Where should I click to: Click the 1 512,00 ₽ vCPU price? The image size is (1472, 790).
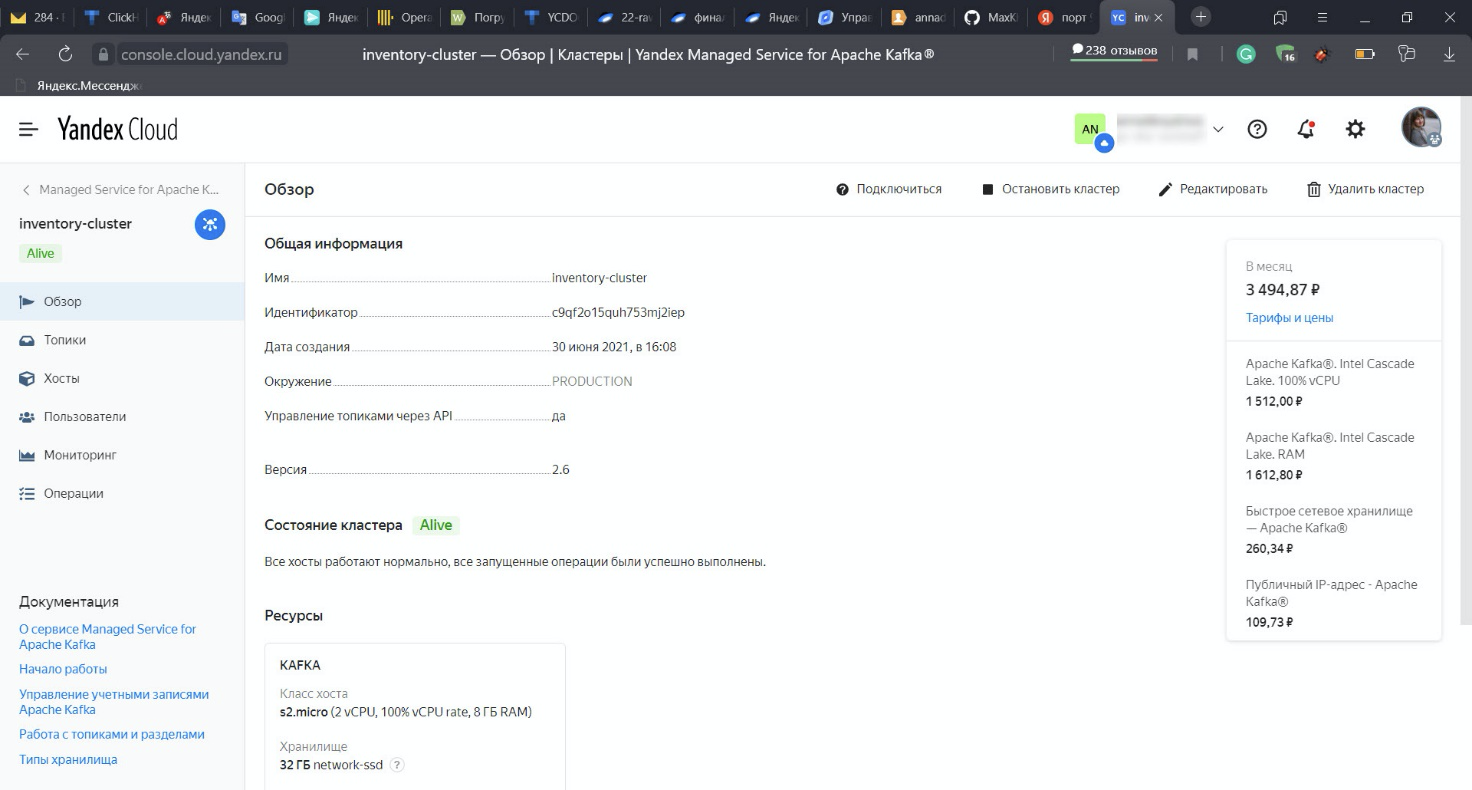pyautogui.click(x=1274, y=401)
